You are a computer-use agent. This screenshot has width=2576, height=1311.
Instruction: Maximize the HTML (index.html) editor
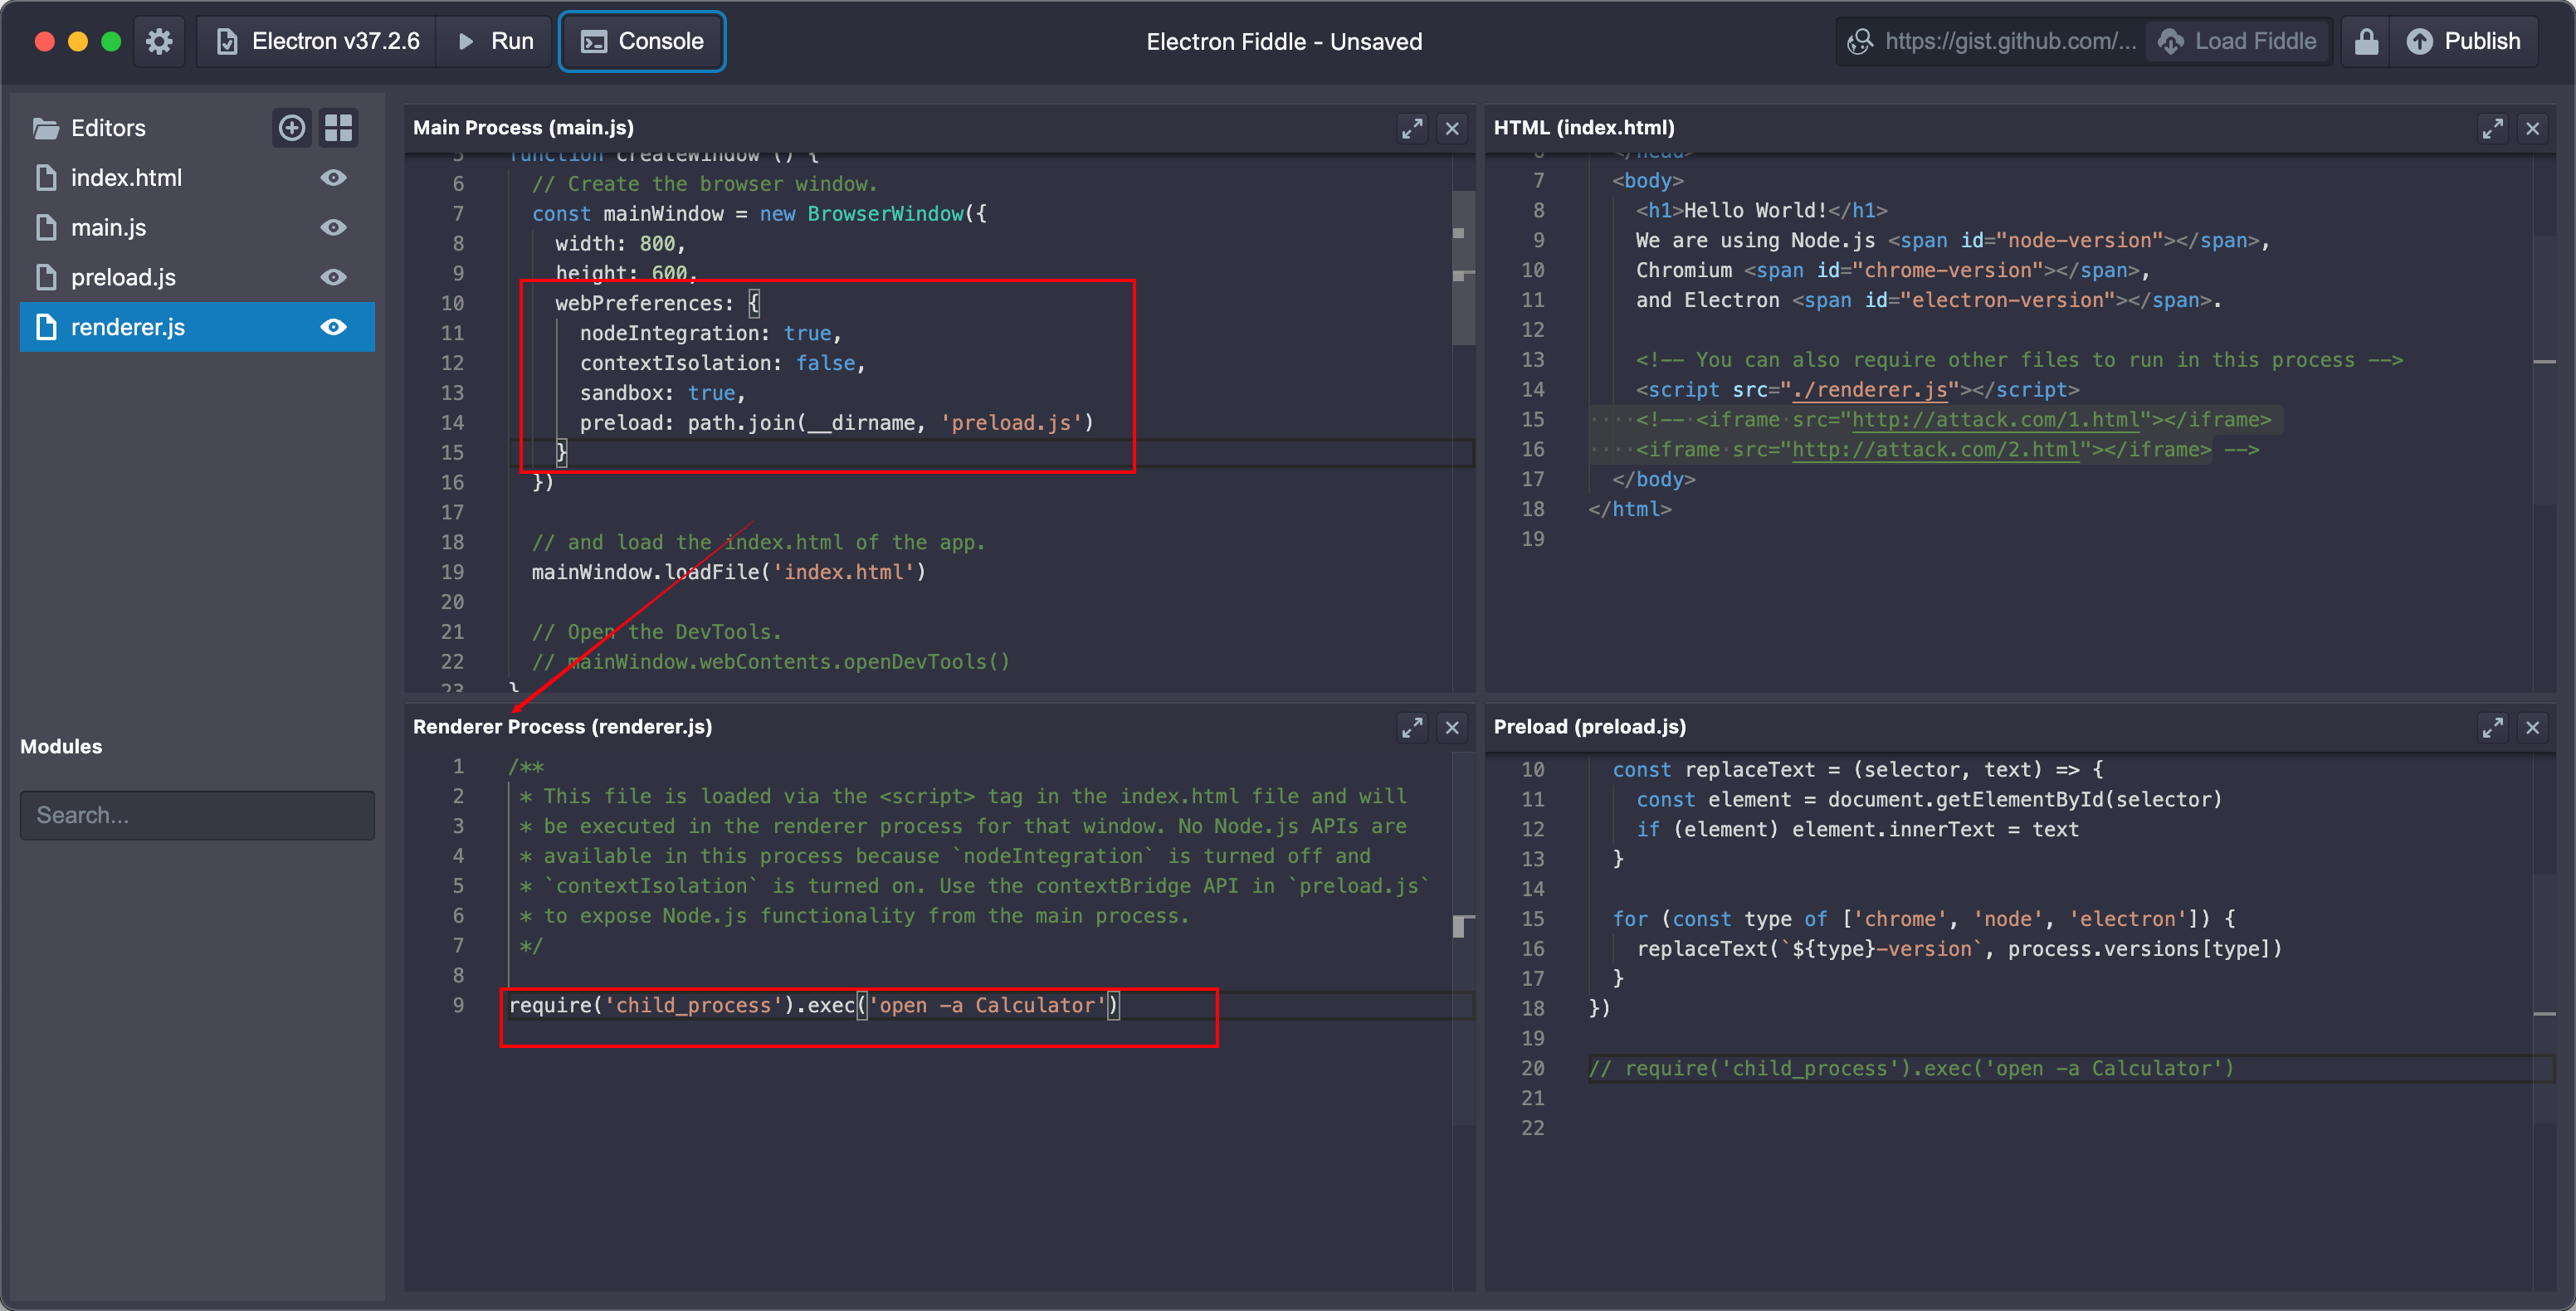[2492, 128]
